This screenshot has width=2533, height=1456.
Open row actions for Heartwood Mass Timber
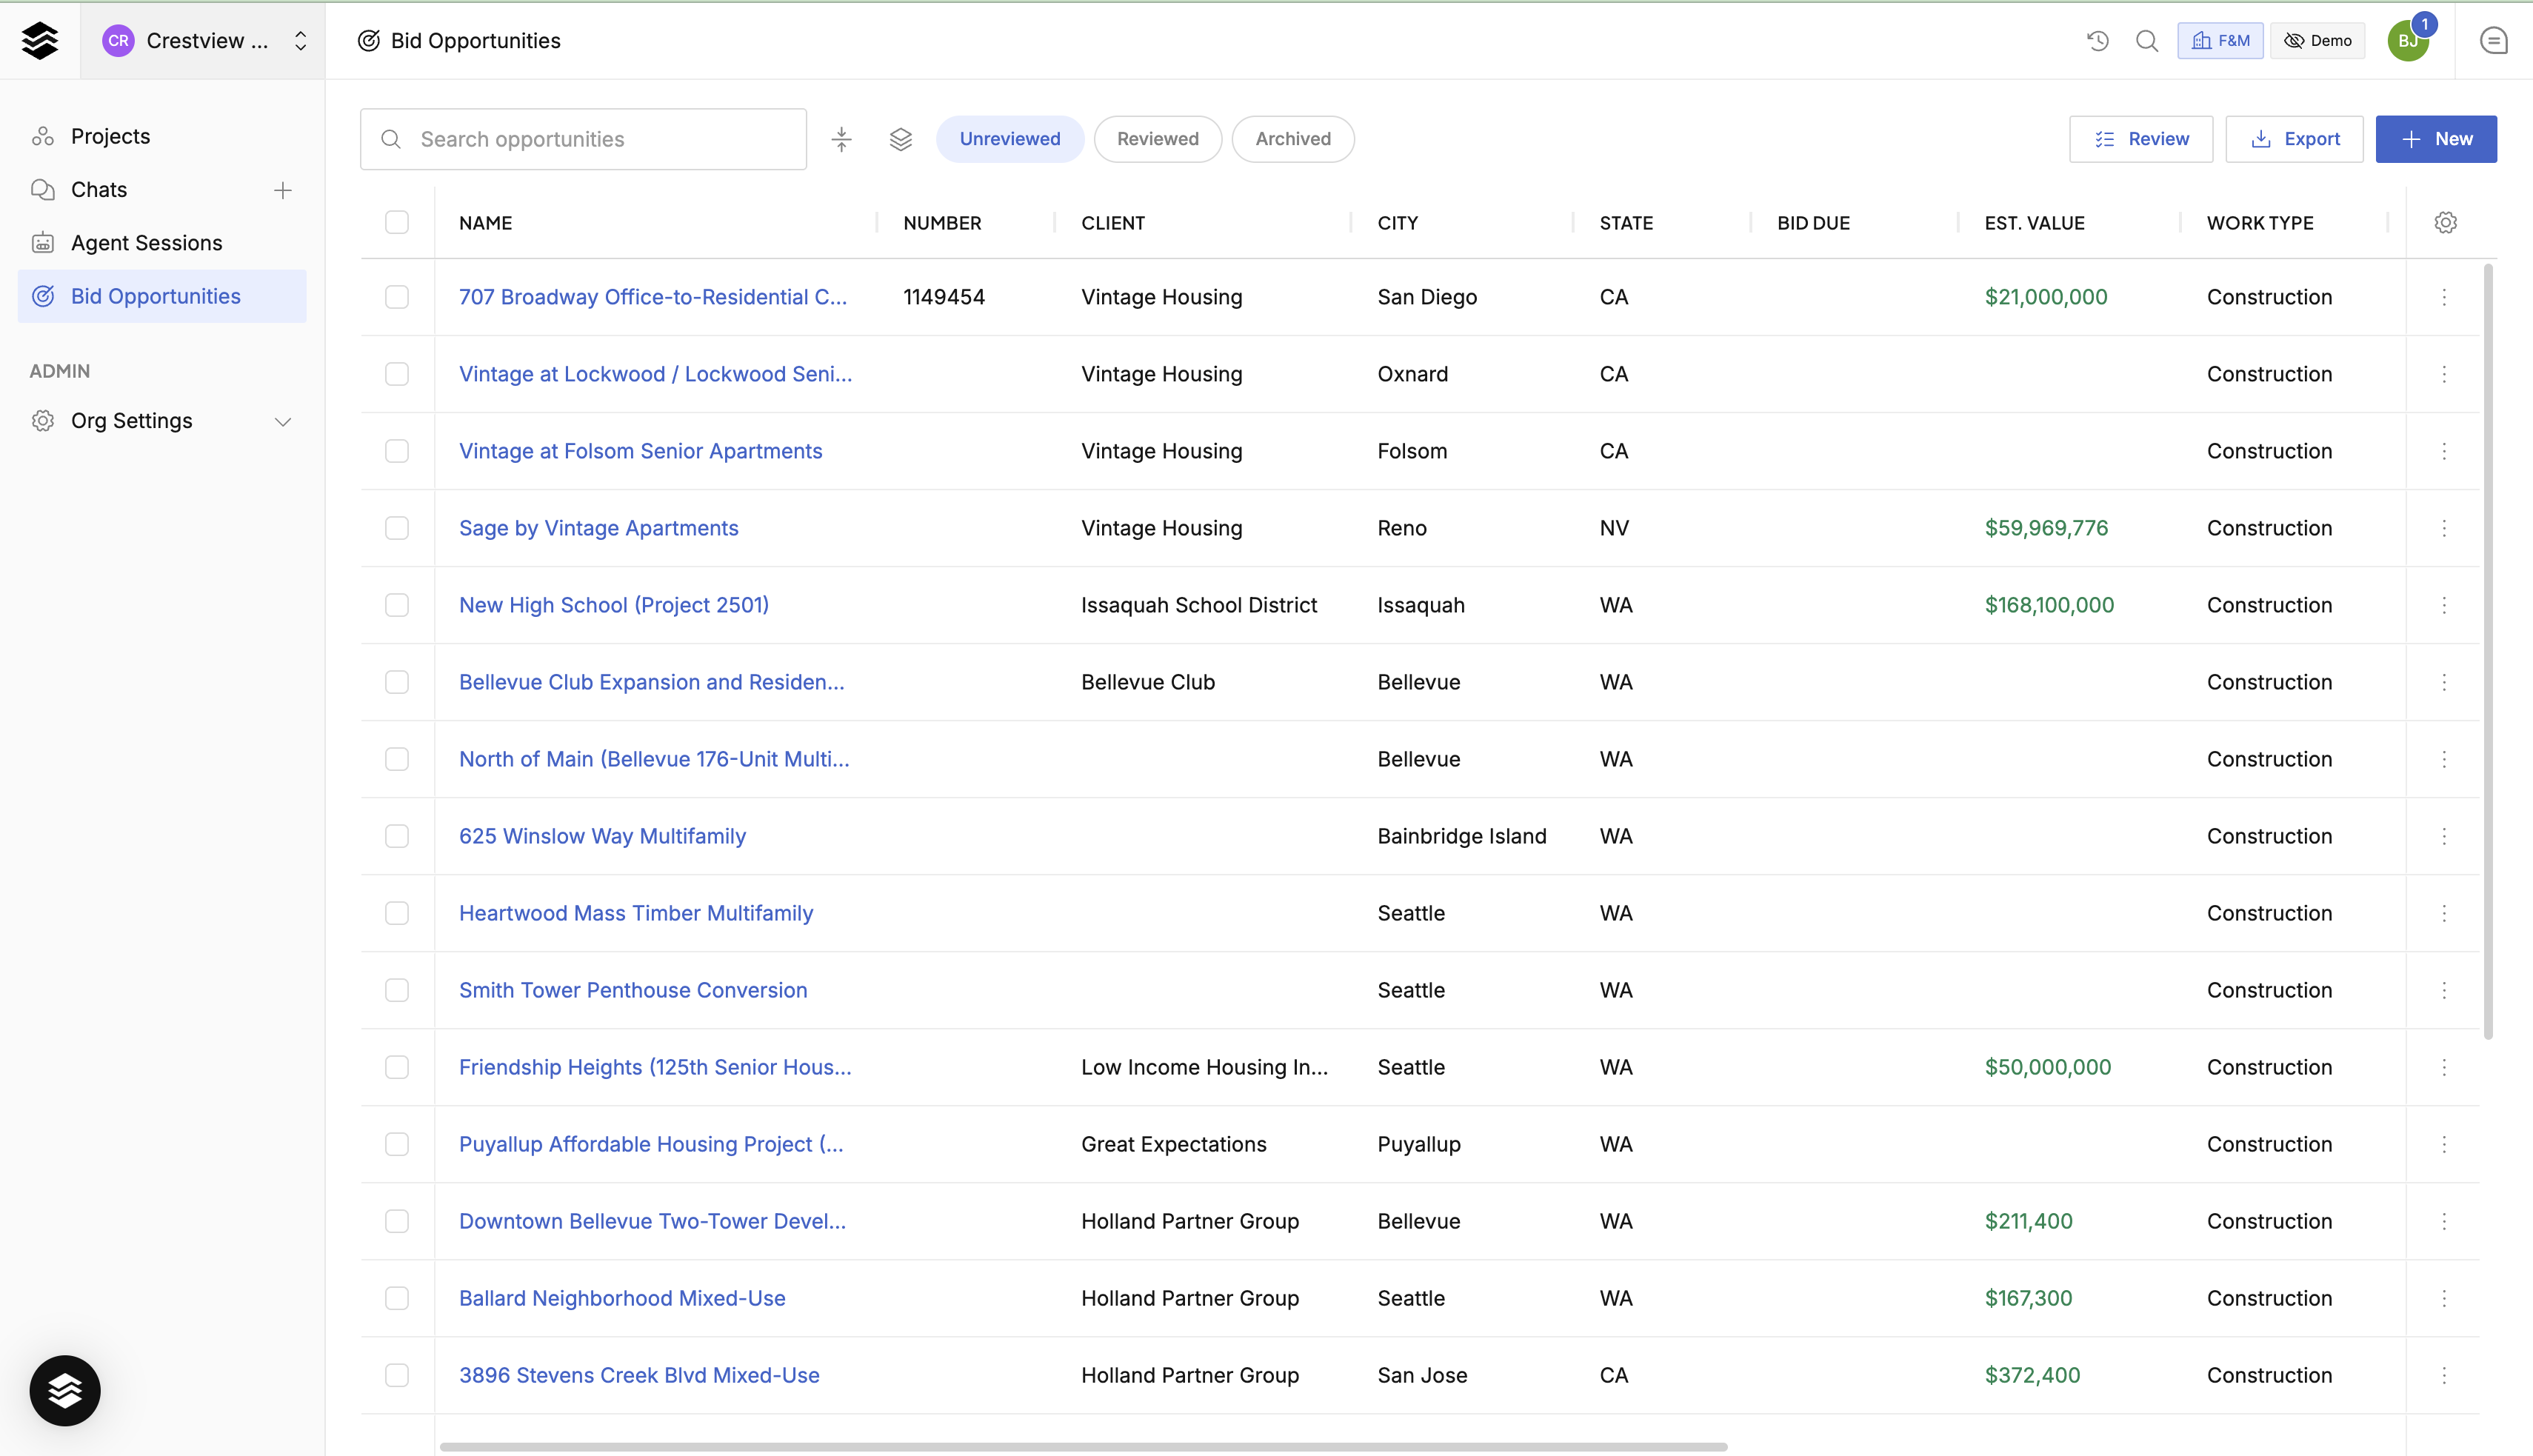2444,913
